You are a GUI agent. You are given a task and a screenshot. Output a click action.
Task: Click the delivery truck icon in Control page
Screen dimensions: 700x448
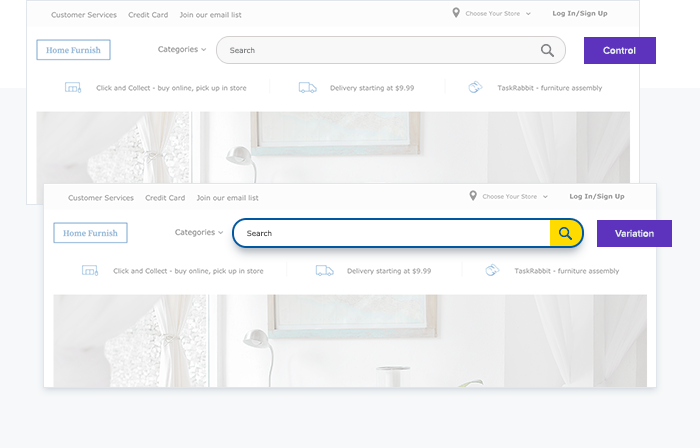307,88
